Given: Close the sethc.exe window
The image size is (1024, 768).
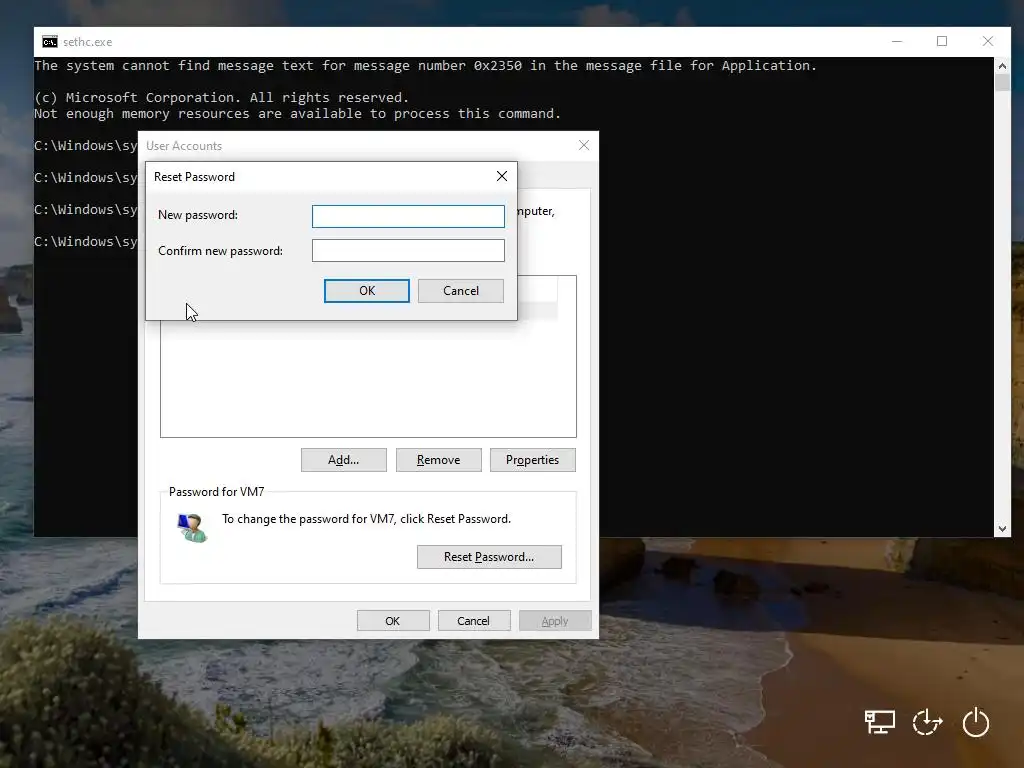Looking at the screenshot, I should pos(987,41).
